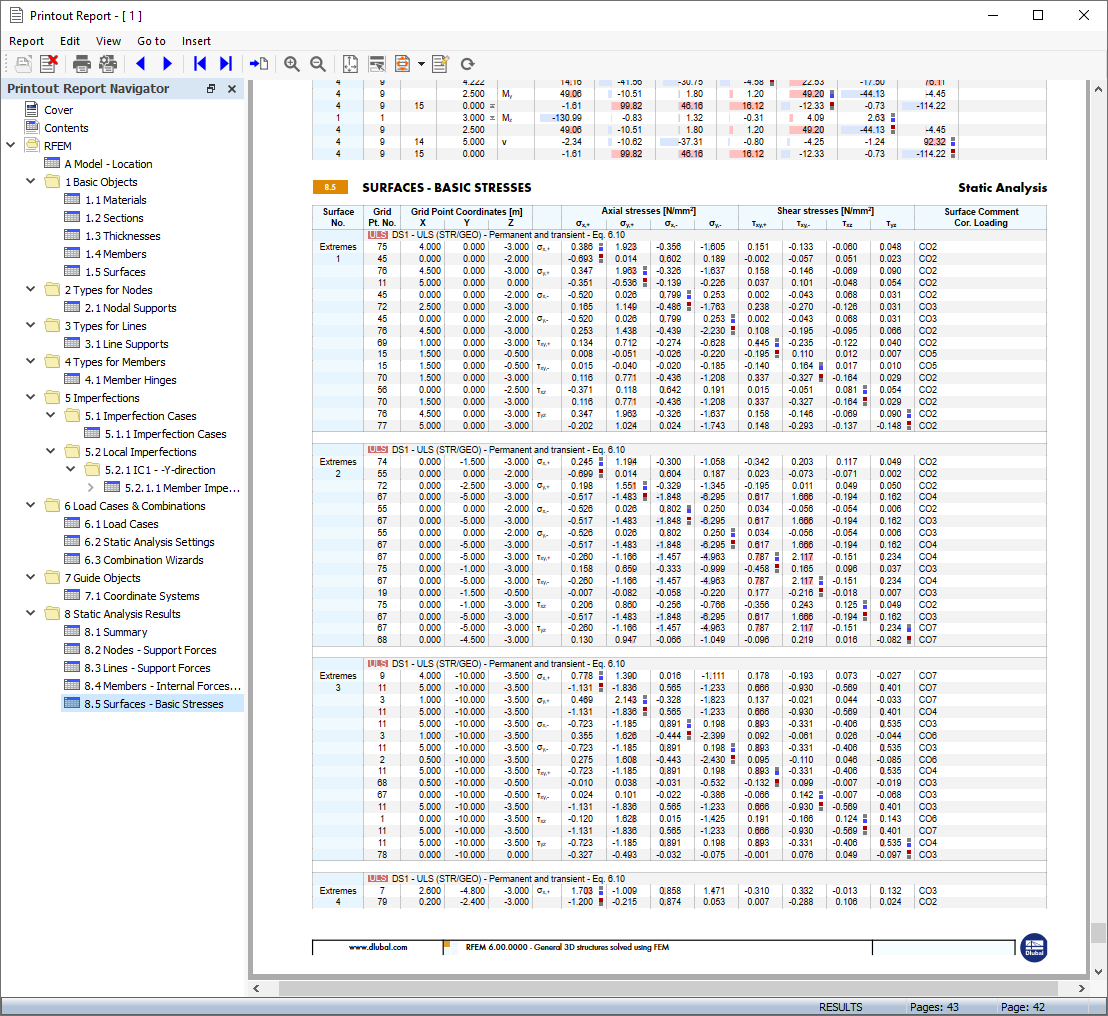Select 6.1 Load Cases tree item
Screen dimensions: 1108x1016
[121, 524]
